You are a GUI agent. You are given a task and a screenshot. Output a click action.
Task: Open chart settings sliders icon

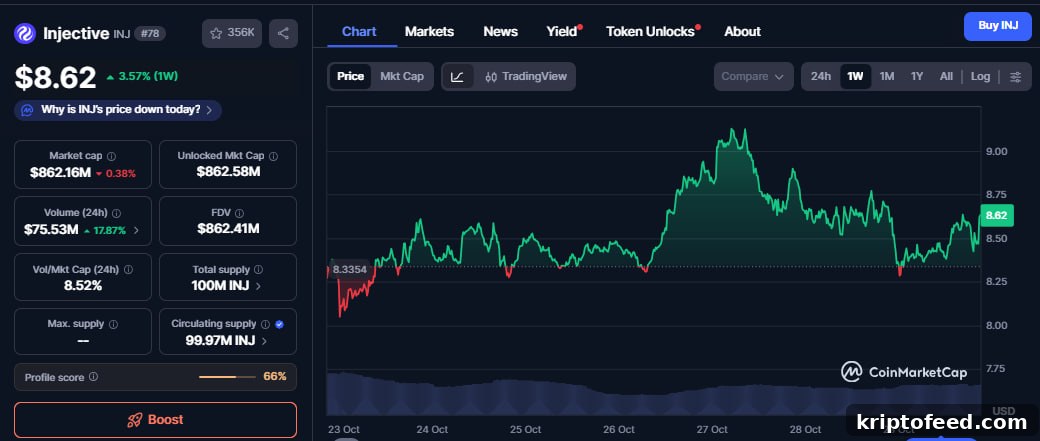pyautogui.click(x=1015, y=76)
